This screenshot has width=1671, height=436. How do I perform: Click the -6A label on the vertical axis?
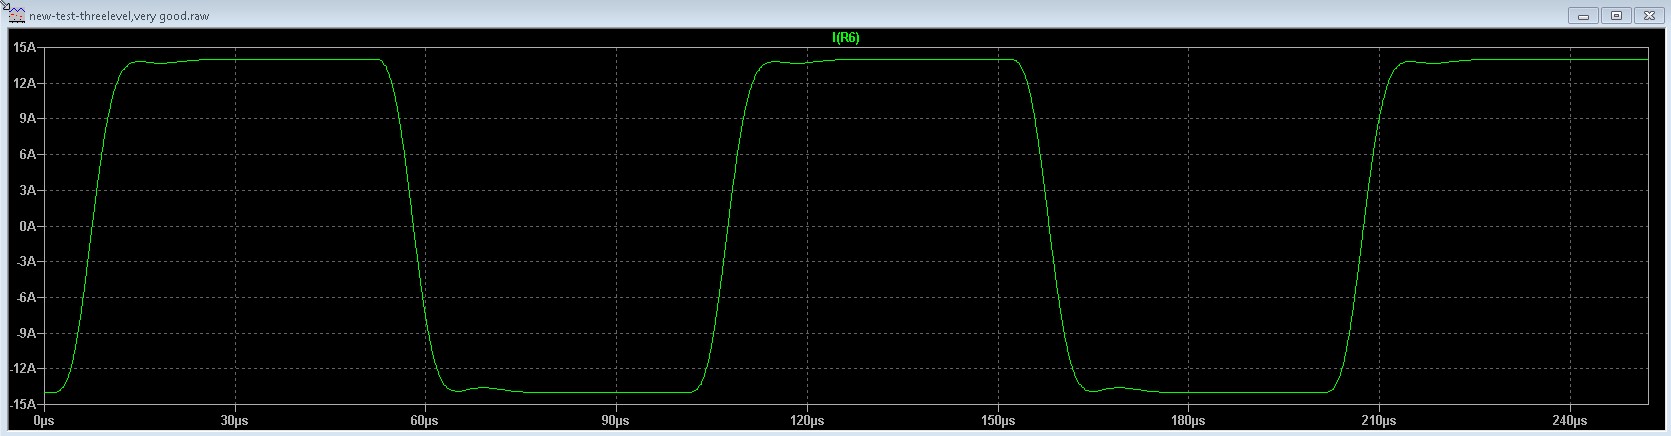pyautogui.click(x=26, y=297)
